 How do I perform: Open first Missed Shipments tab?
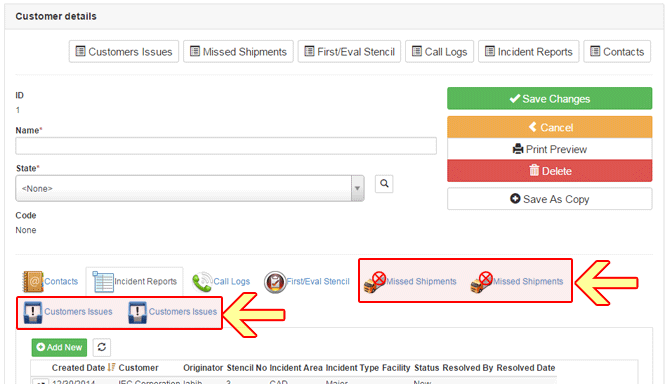410,281
